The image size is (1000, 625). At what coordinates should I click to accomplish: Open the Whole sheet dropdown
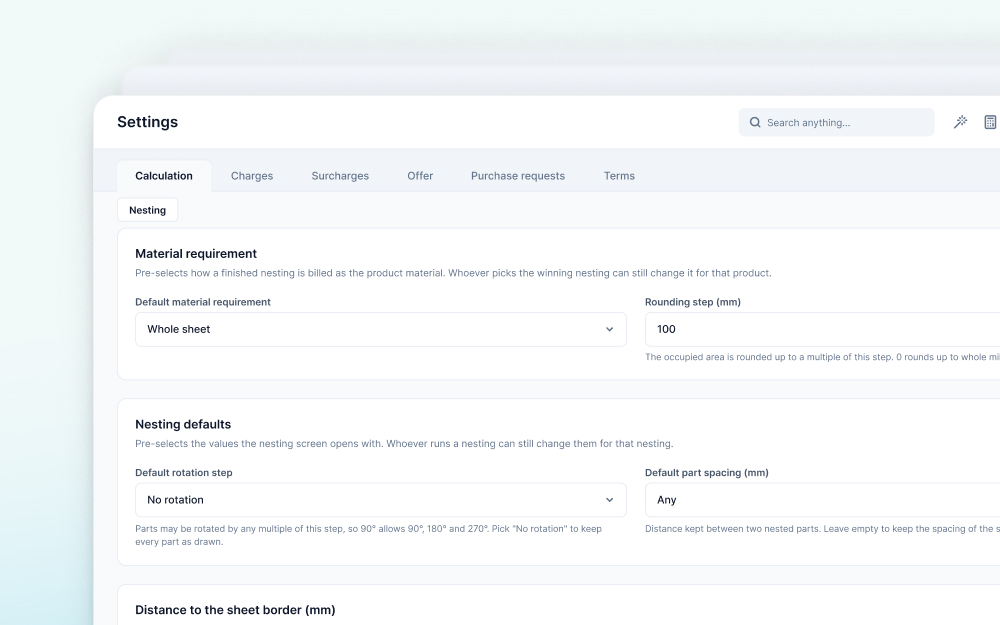[381, 330]
